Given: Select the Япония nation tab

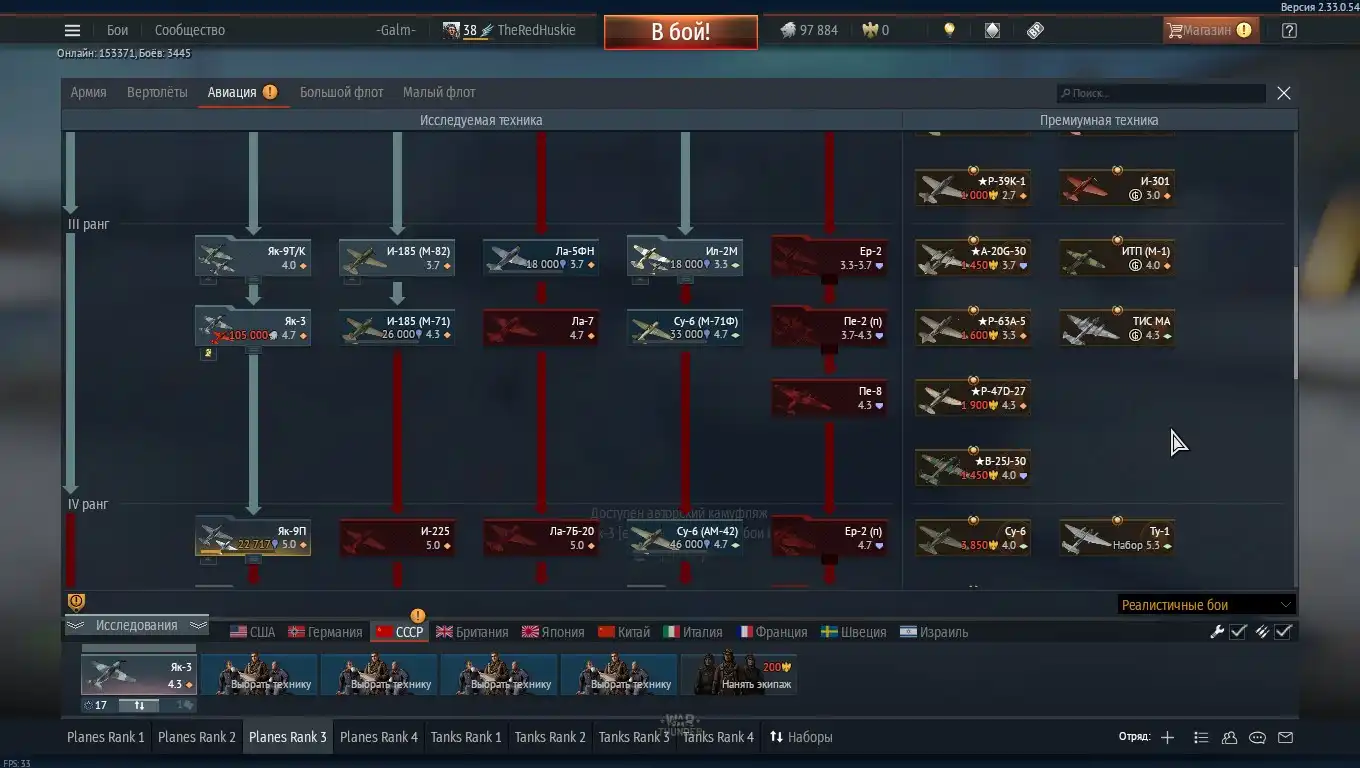Looking at the screenshot, I should (552, 632).
